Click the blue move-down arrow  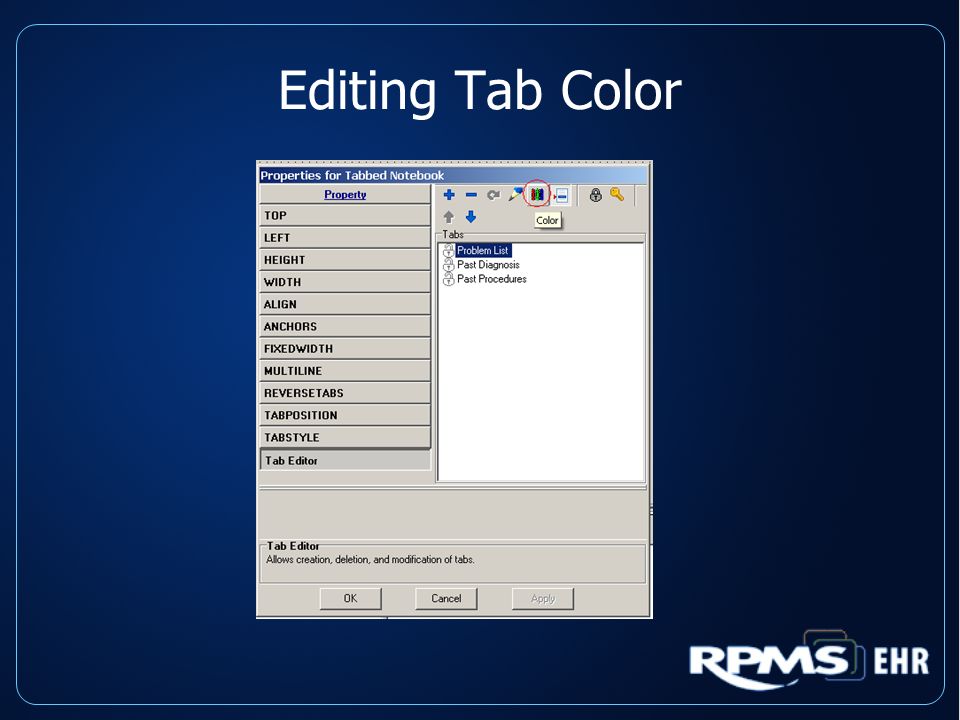(x=471, y=217)
